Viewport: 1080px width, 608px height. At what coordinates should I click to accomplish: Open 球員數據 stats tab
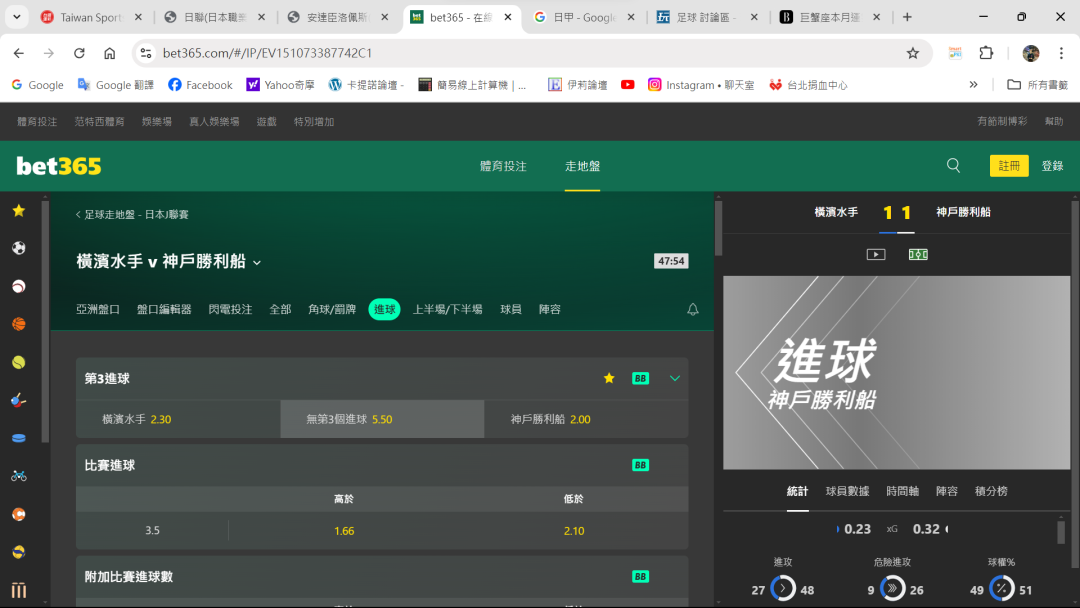[x=847, y=491]
